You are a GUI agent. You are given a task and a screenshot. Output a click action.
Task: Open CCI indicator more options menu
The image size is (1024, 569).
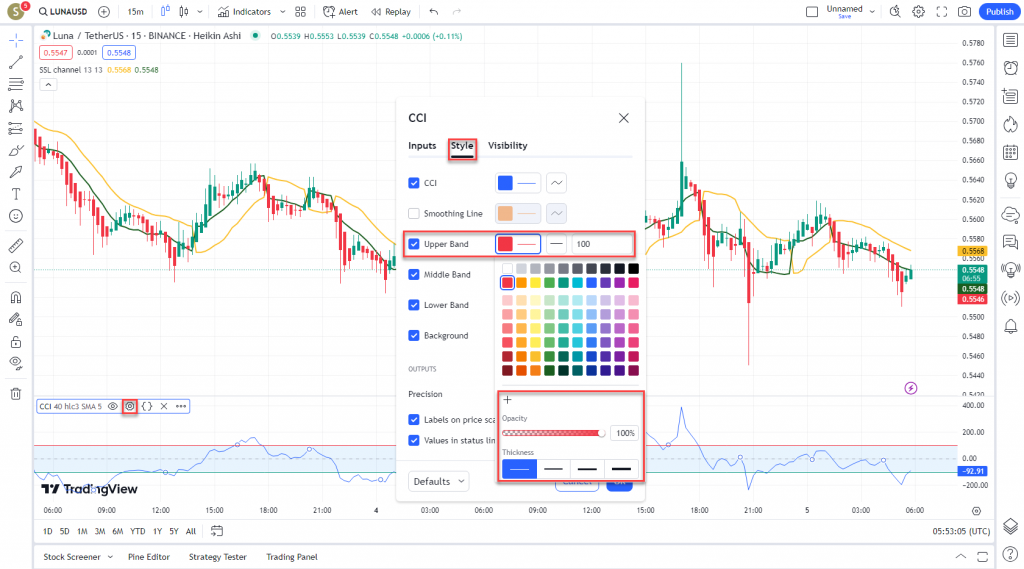click(181, 406)
